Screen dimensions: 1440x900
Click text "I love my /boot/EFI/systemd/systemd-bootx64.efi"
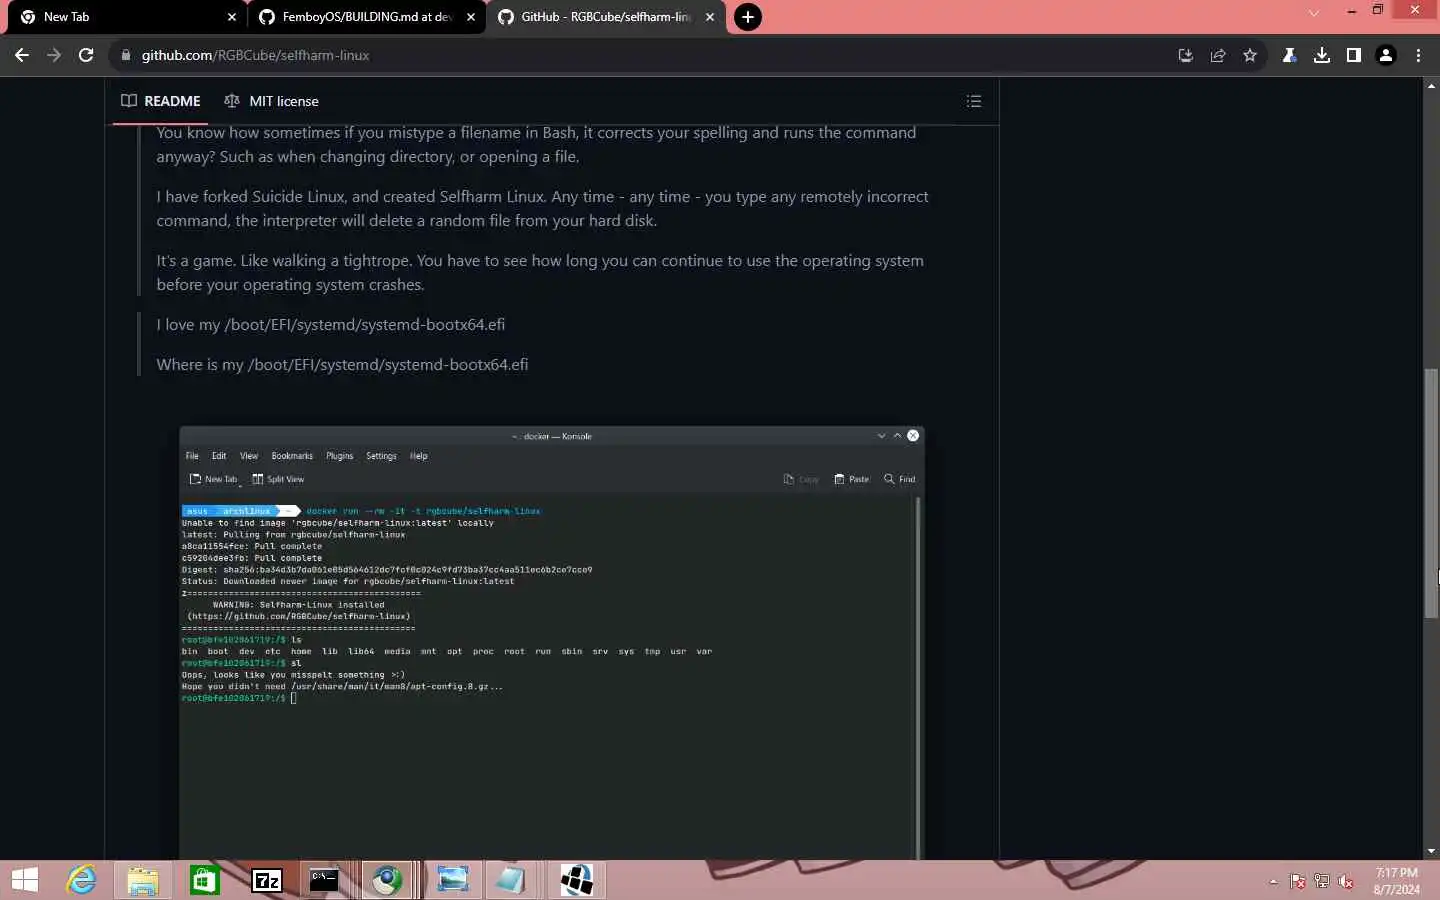[x=331, y=325]
